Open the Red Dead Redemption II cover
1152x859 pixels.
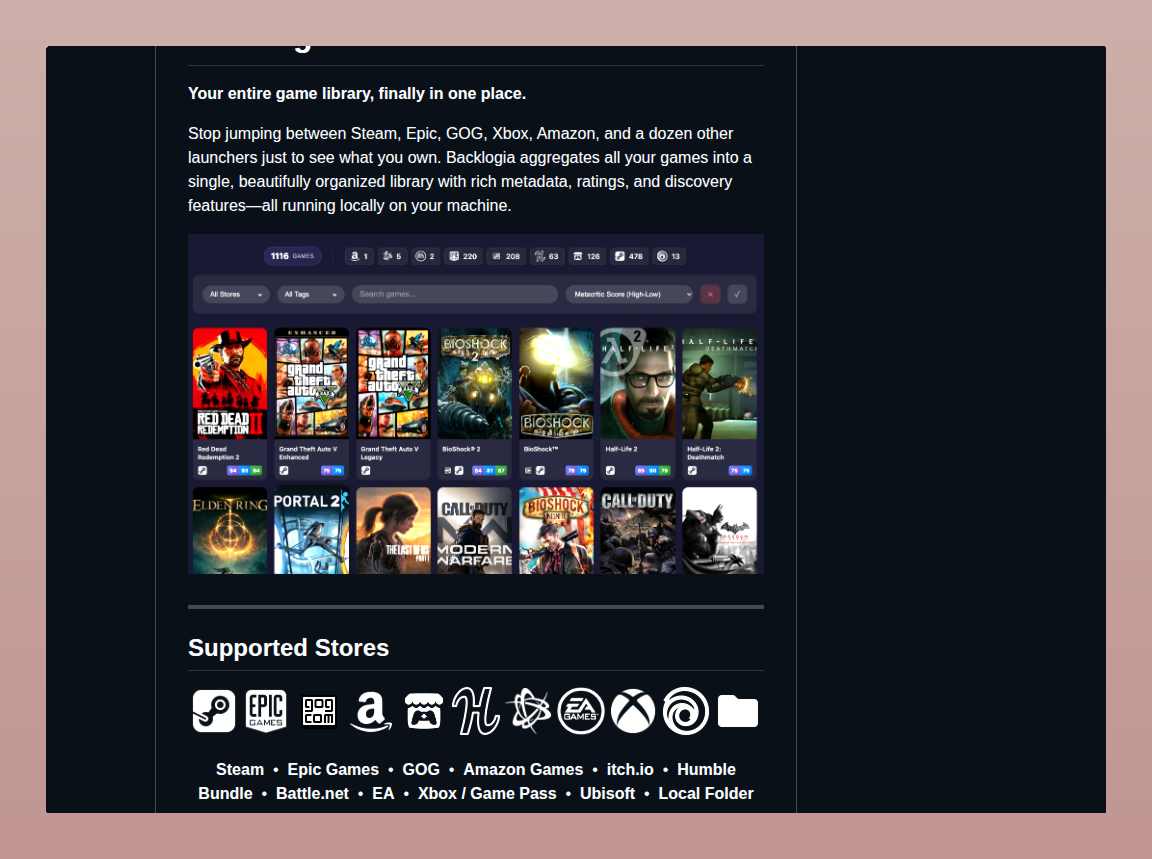pos(230,384)
